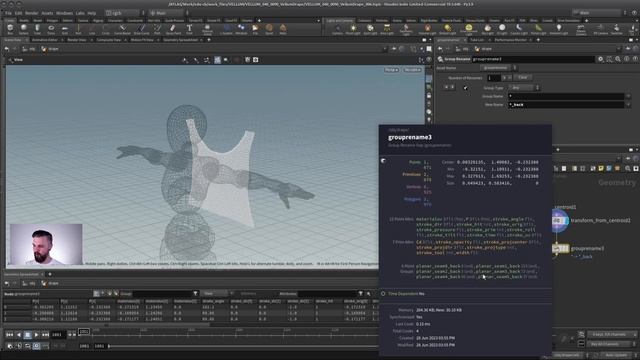Select the File shelf tool
This screenshot has height=360, width=640.
(x=255, y=29)
